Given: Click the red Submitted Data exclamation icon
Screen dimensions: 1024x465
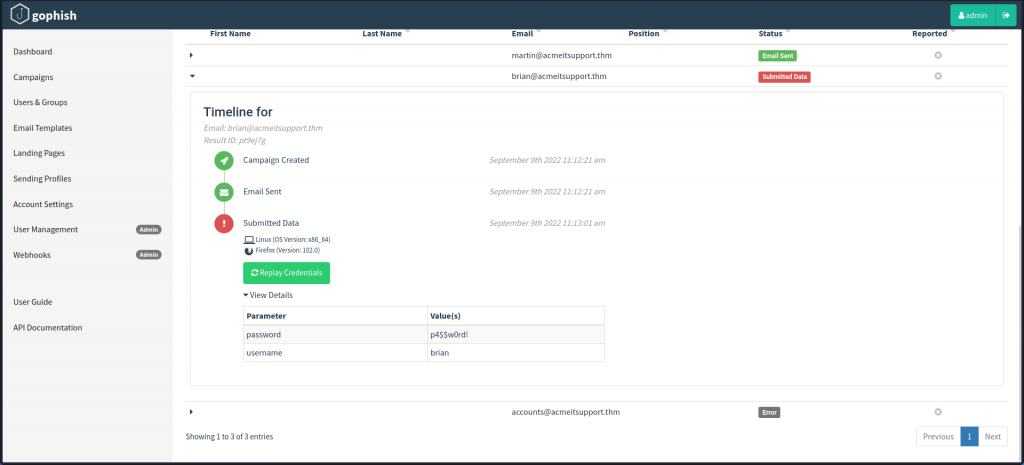Looking at the screenshot, I should 225,224.
